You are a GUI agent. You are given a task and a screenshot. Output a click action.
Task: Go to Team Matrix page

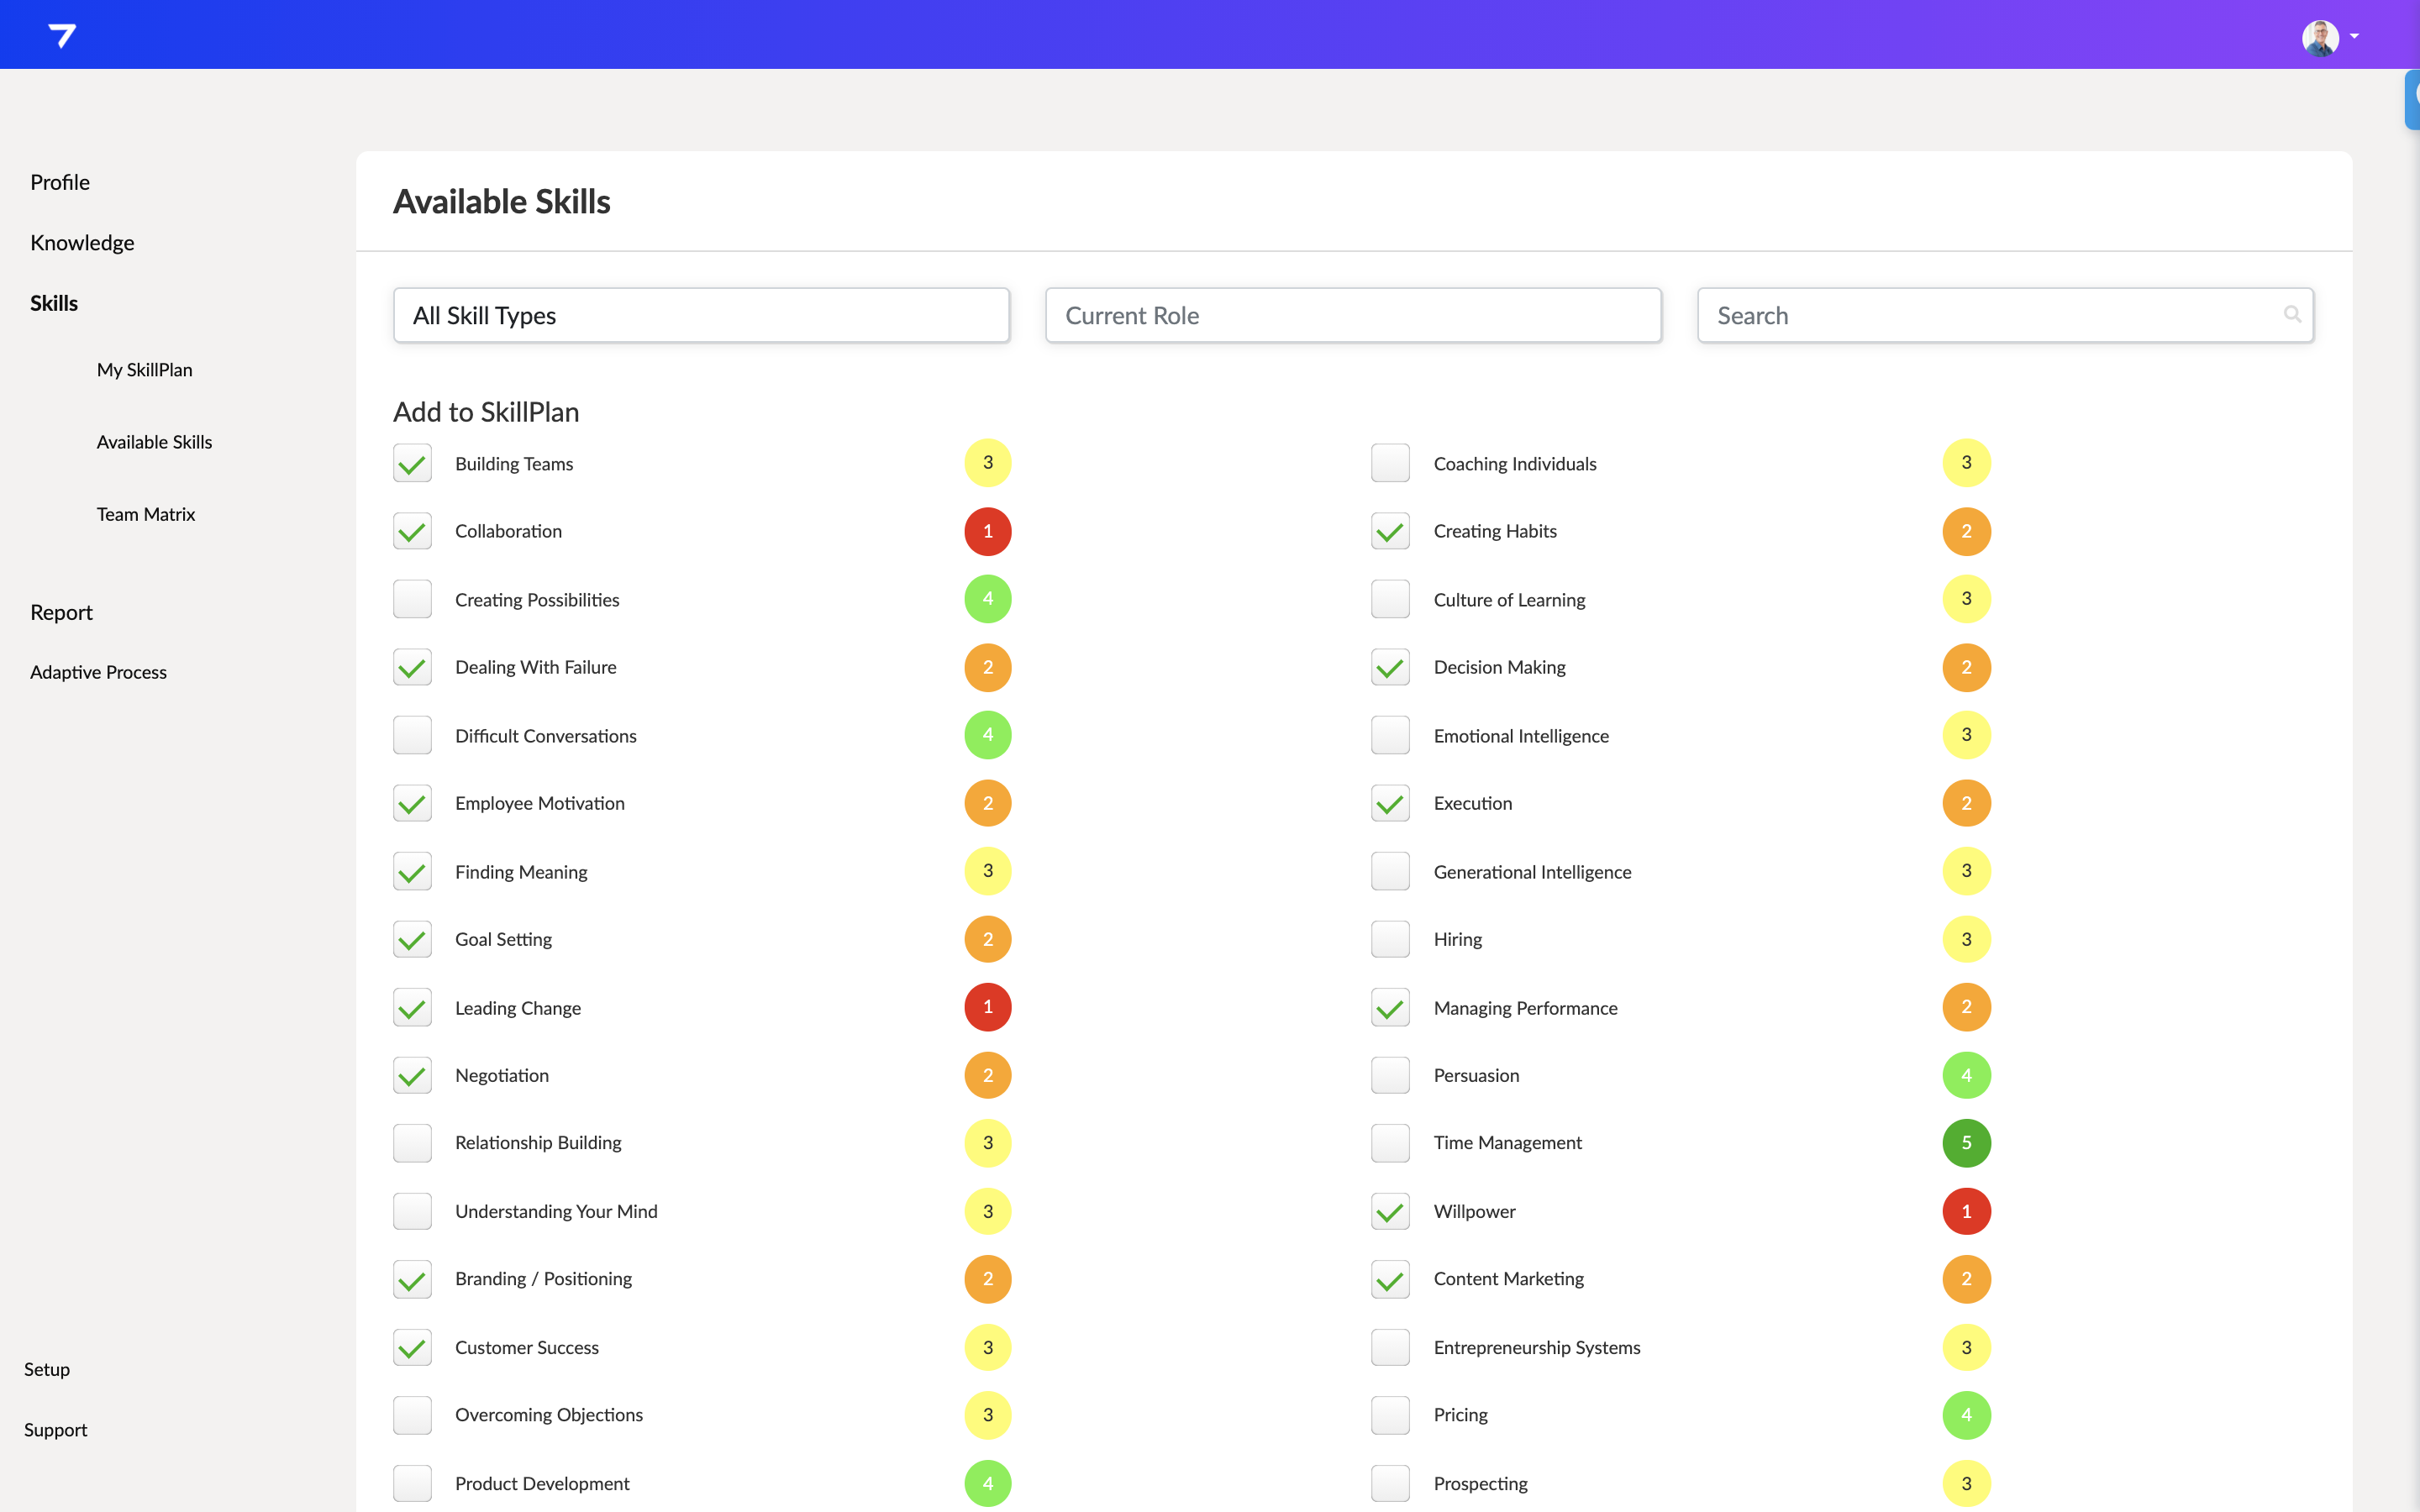[145, 514]
